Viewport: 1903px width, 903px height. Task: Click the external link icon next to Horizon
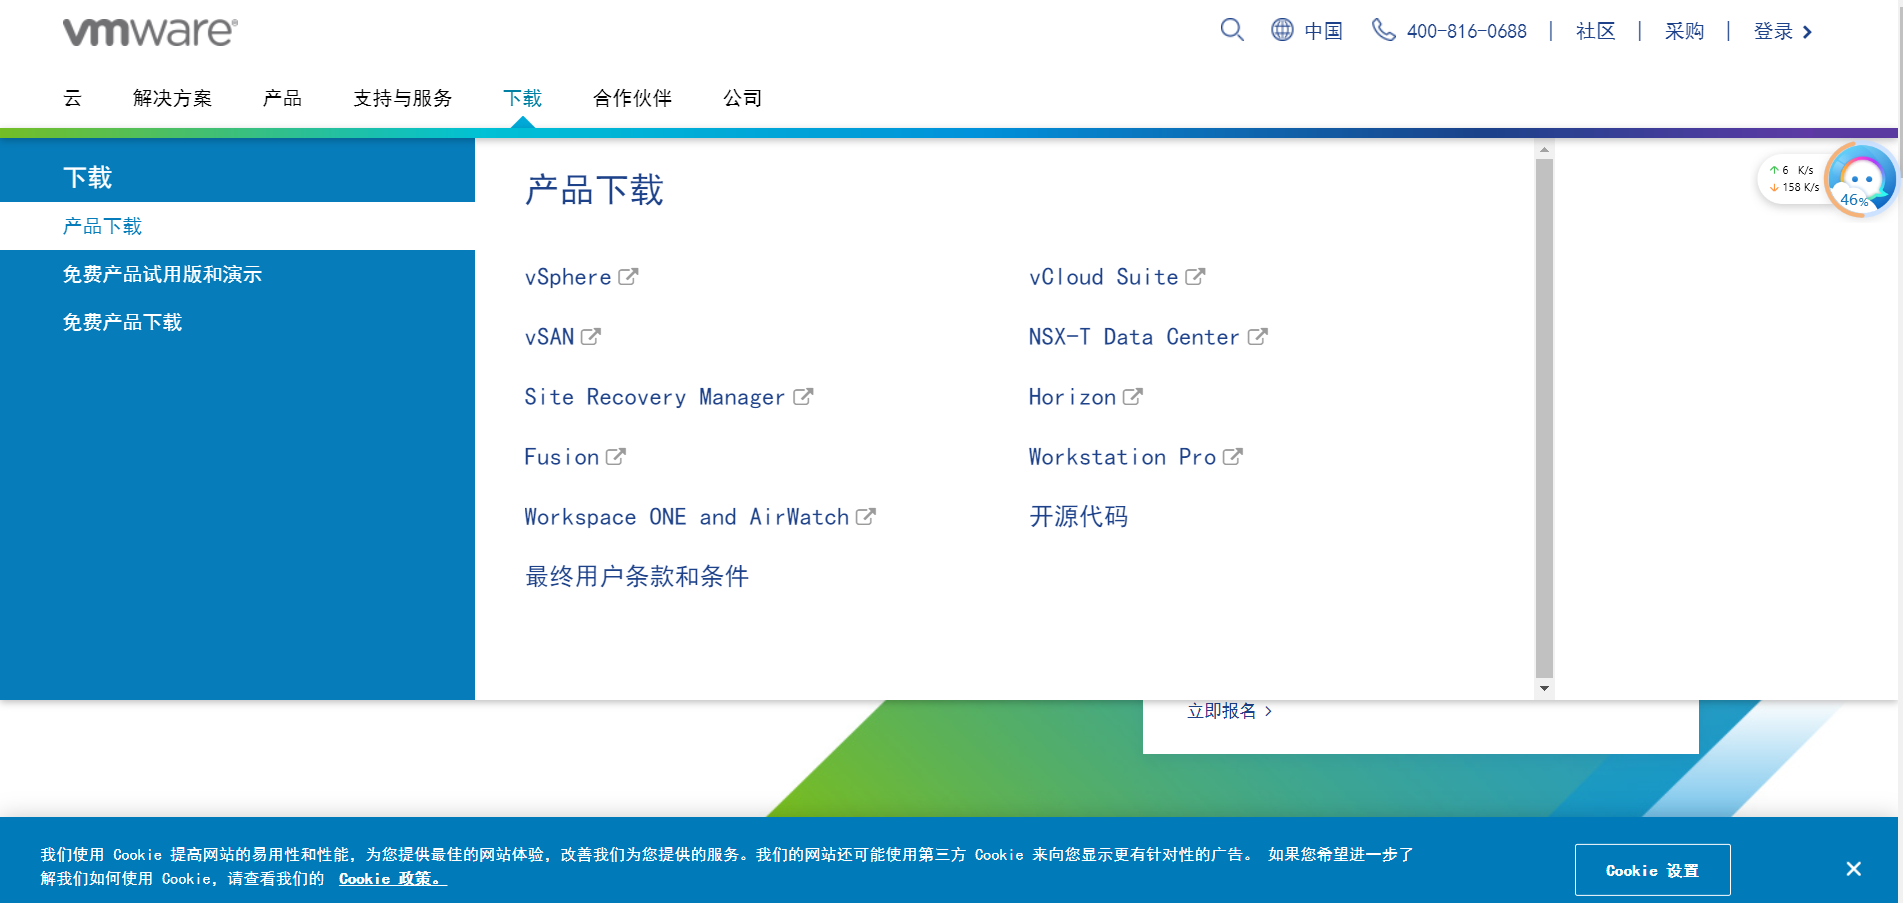pos(1132,397)
